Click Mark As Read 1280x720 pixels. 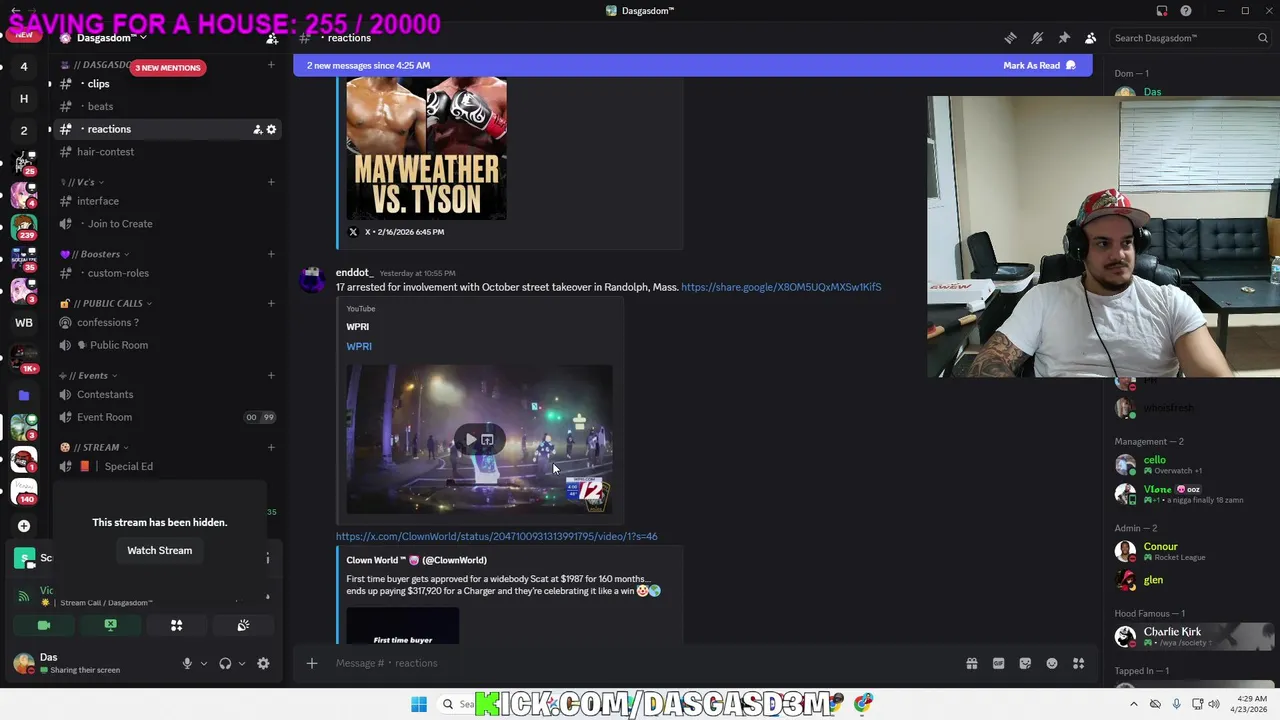[x=1039, y=65]
